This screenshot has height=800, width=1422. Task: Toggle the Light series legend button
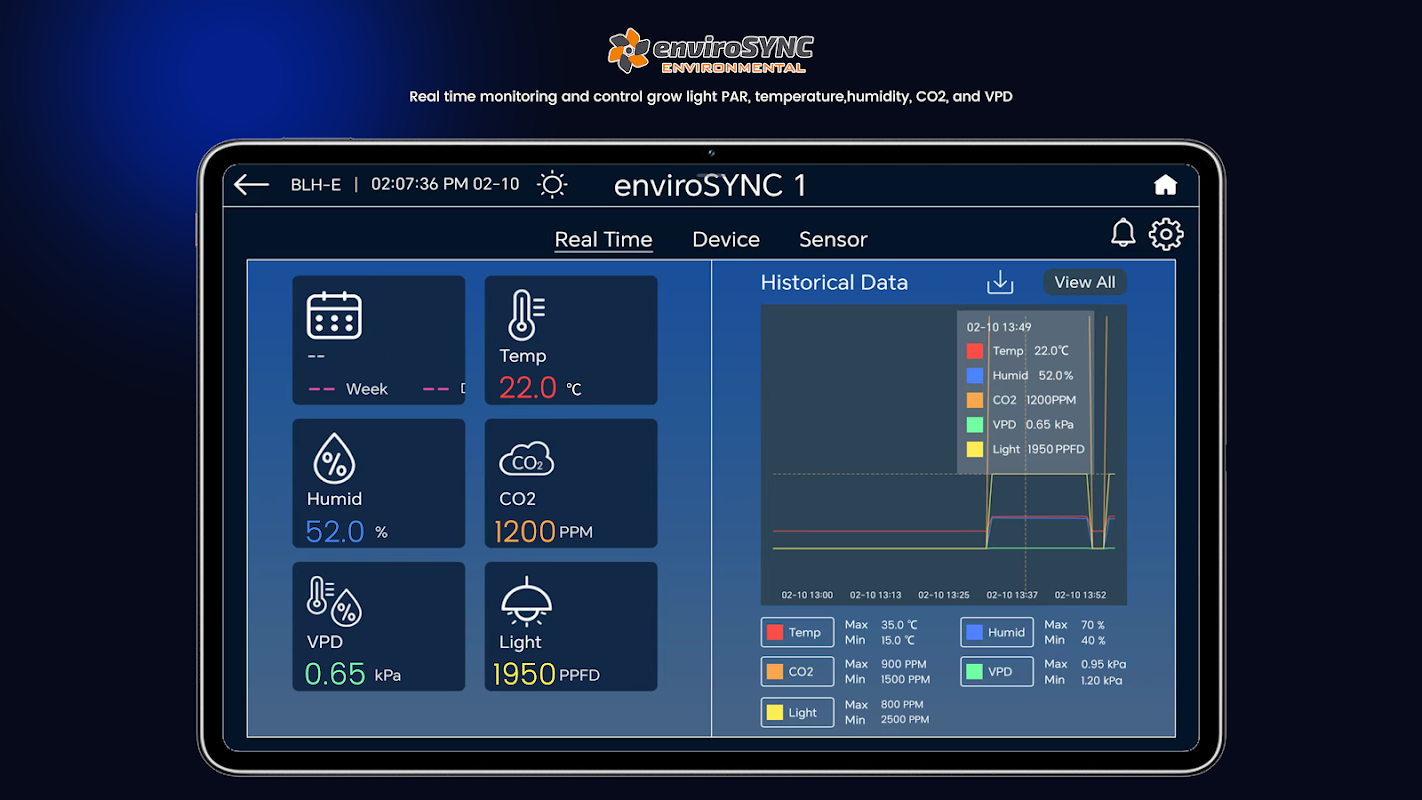(797, 712)
